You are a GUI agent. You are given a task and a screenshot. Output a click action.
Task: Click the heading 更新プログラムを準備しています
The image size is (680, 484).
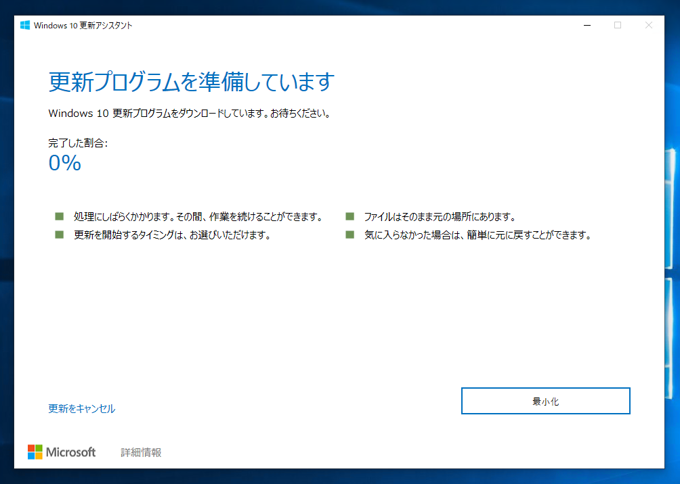pyautogui.click(x=191, y=82)
